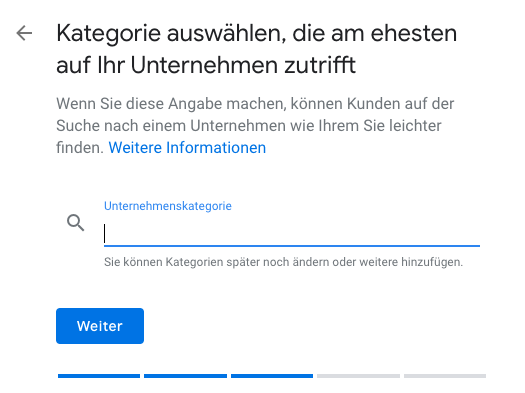525x393 pixels.
Task: Open the Weitere Informationen link
Action: coord(187,148)
